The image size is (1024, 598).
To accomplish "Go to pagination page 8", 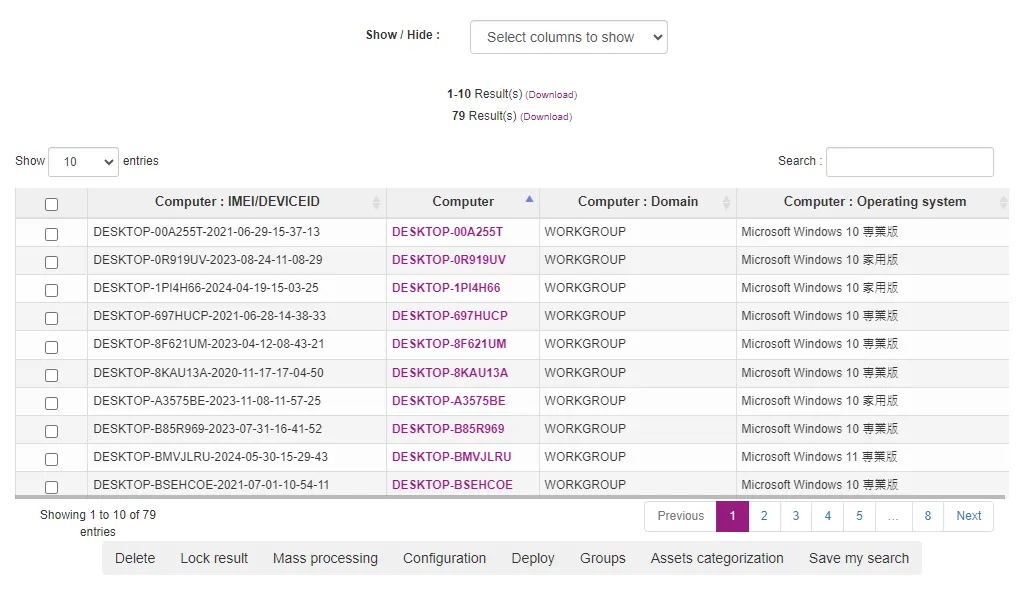I will pos(927,516).
